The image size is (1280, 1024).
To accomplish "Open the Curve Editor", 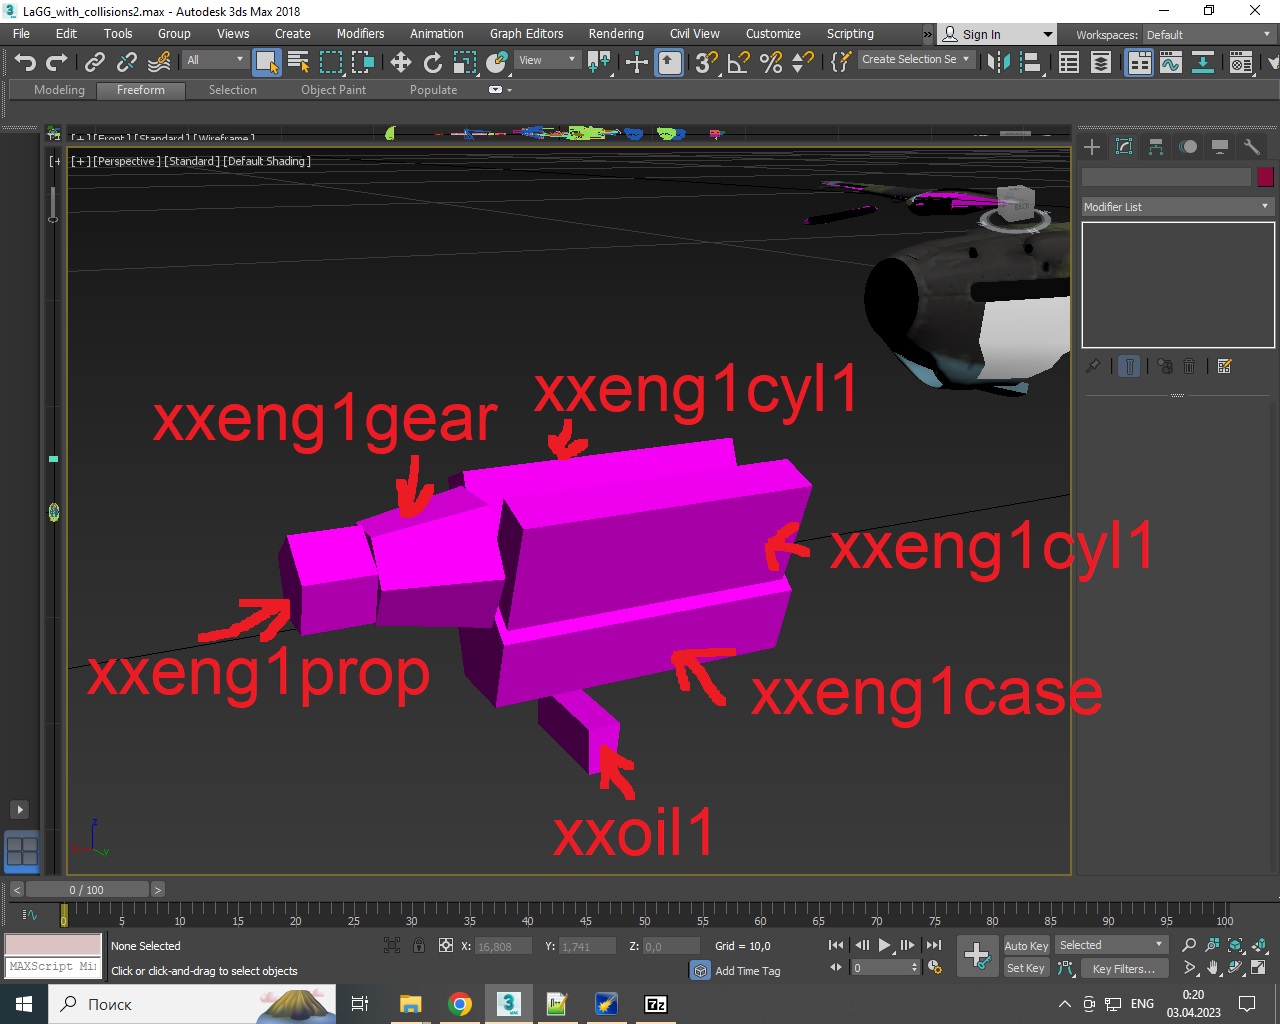I will (1171, 62).
